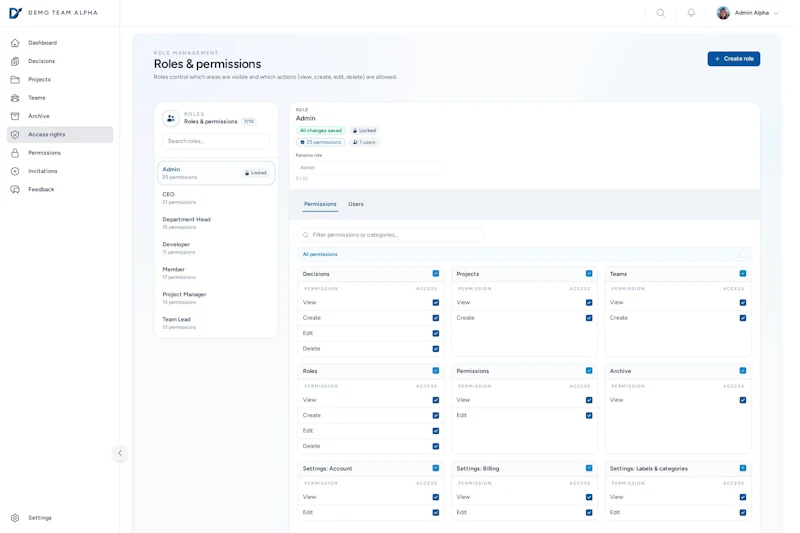Click the Teams icon in the sidebar

15,98
